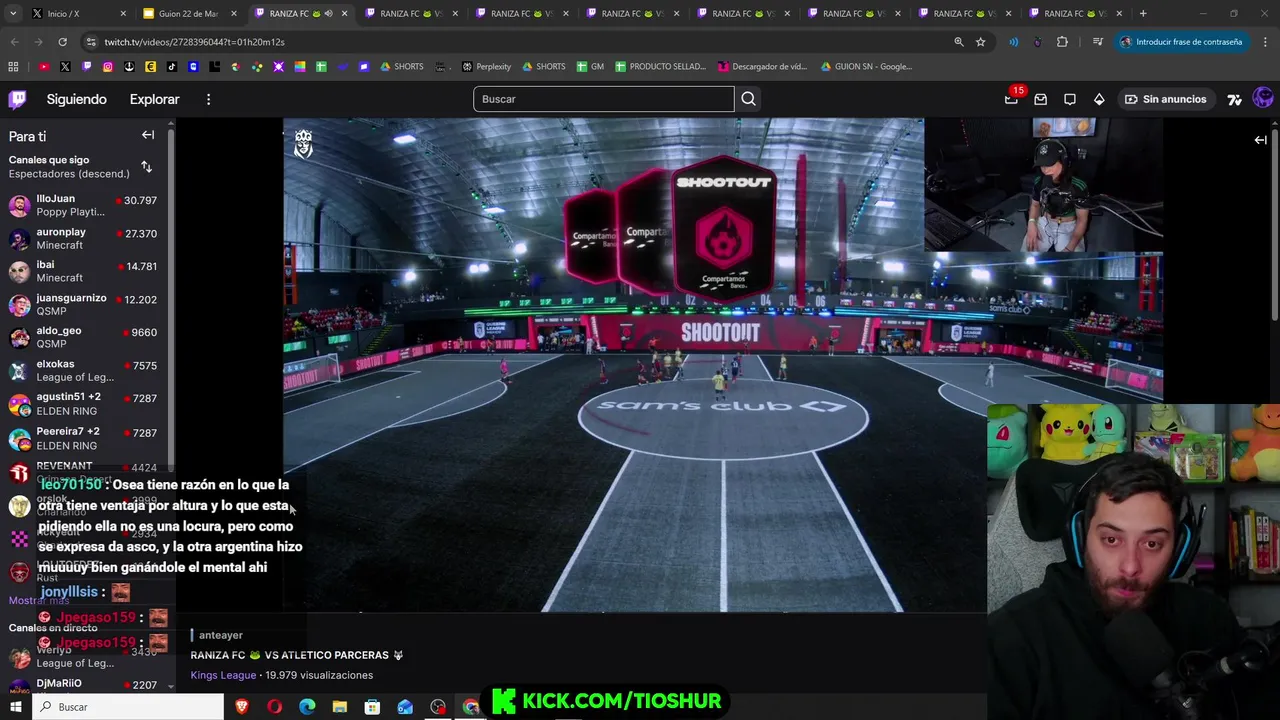Open the tab search dropdown arrow
Viewport: 1280px width, 720px height.
[12, 14]
